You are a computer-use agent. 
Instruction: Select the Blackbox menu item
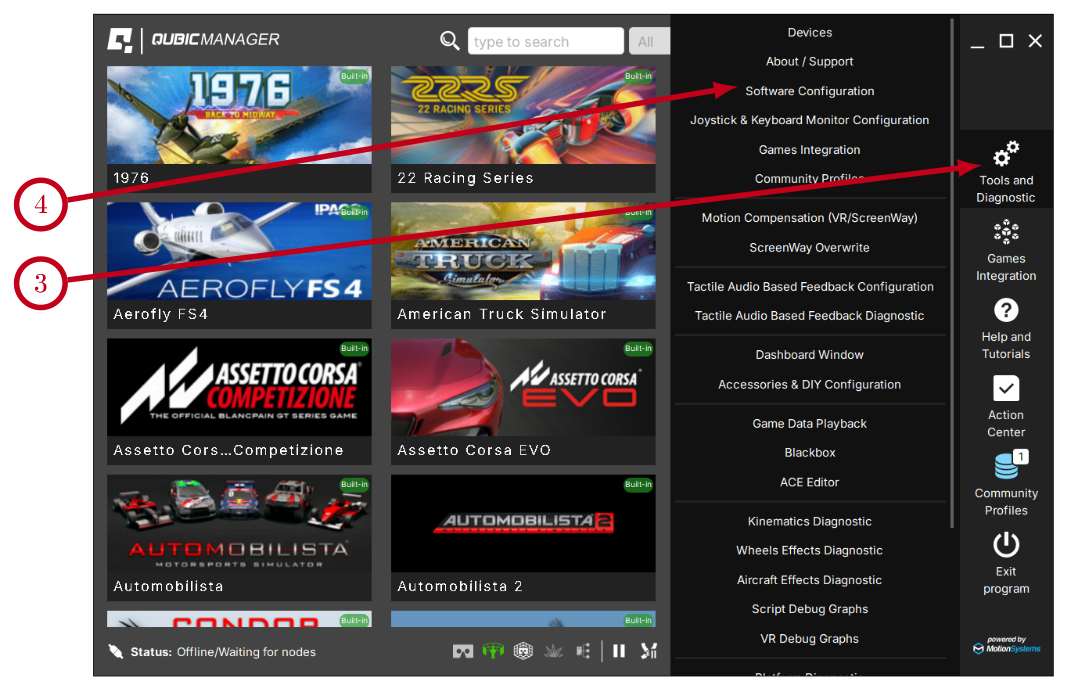coord(809,453)
